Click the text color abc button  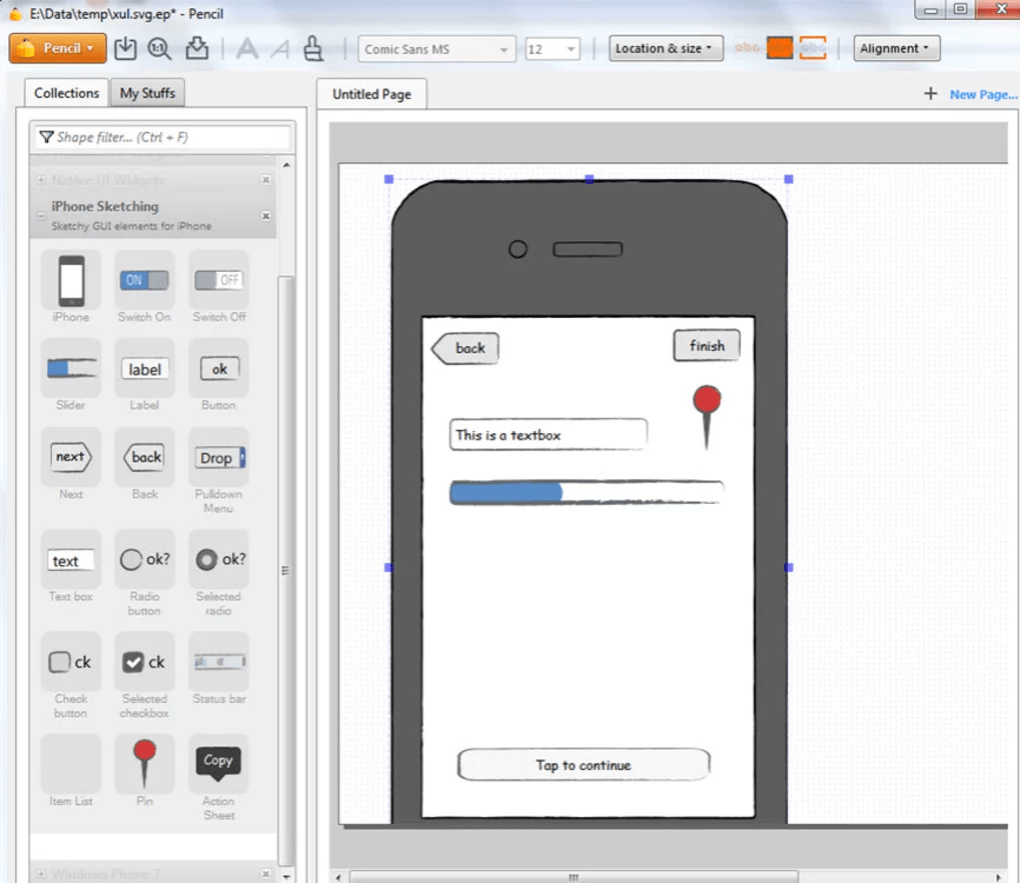[x=747, y=48]
